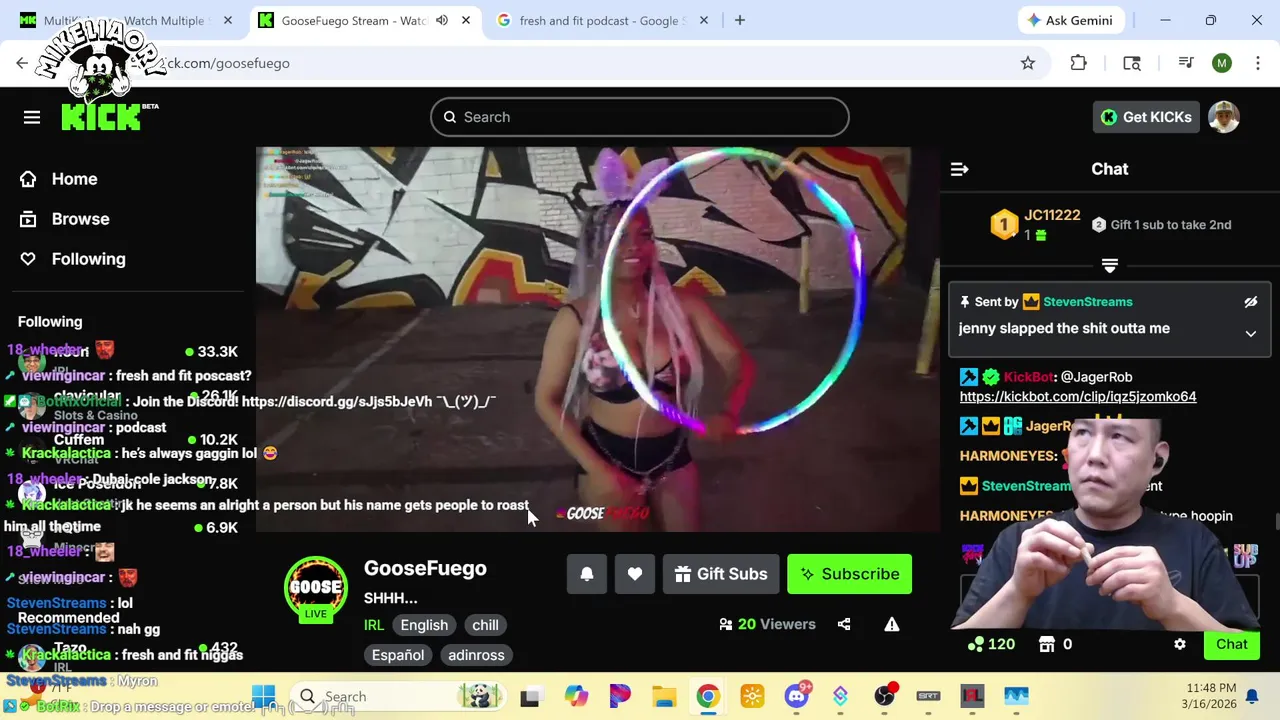1280x720 pixels.
Task: Click the adinross tag
Action: 476,655
